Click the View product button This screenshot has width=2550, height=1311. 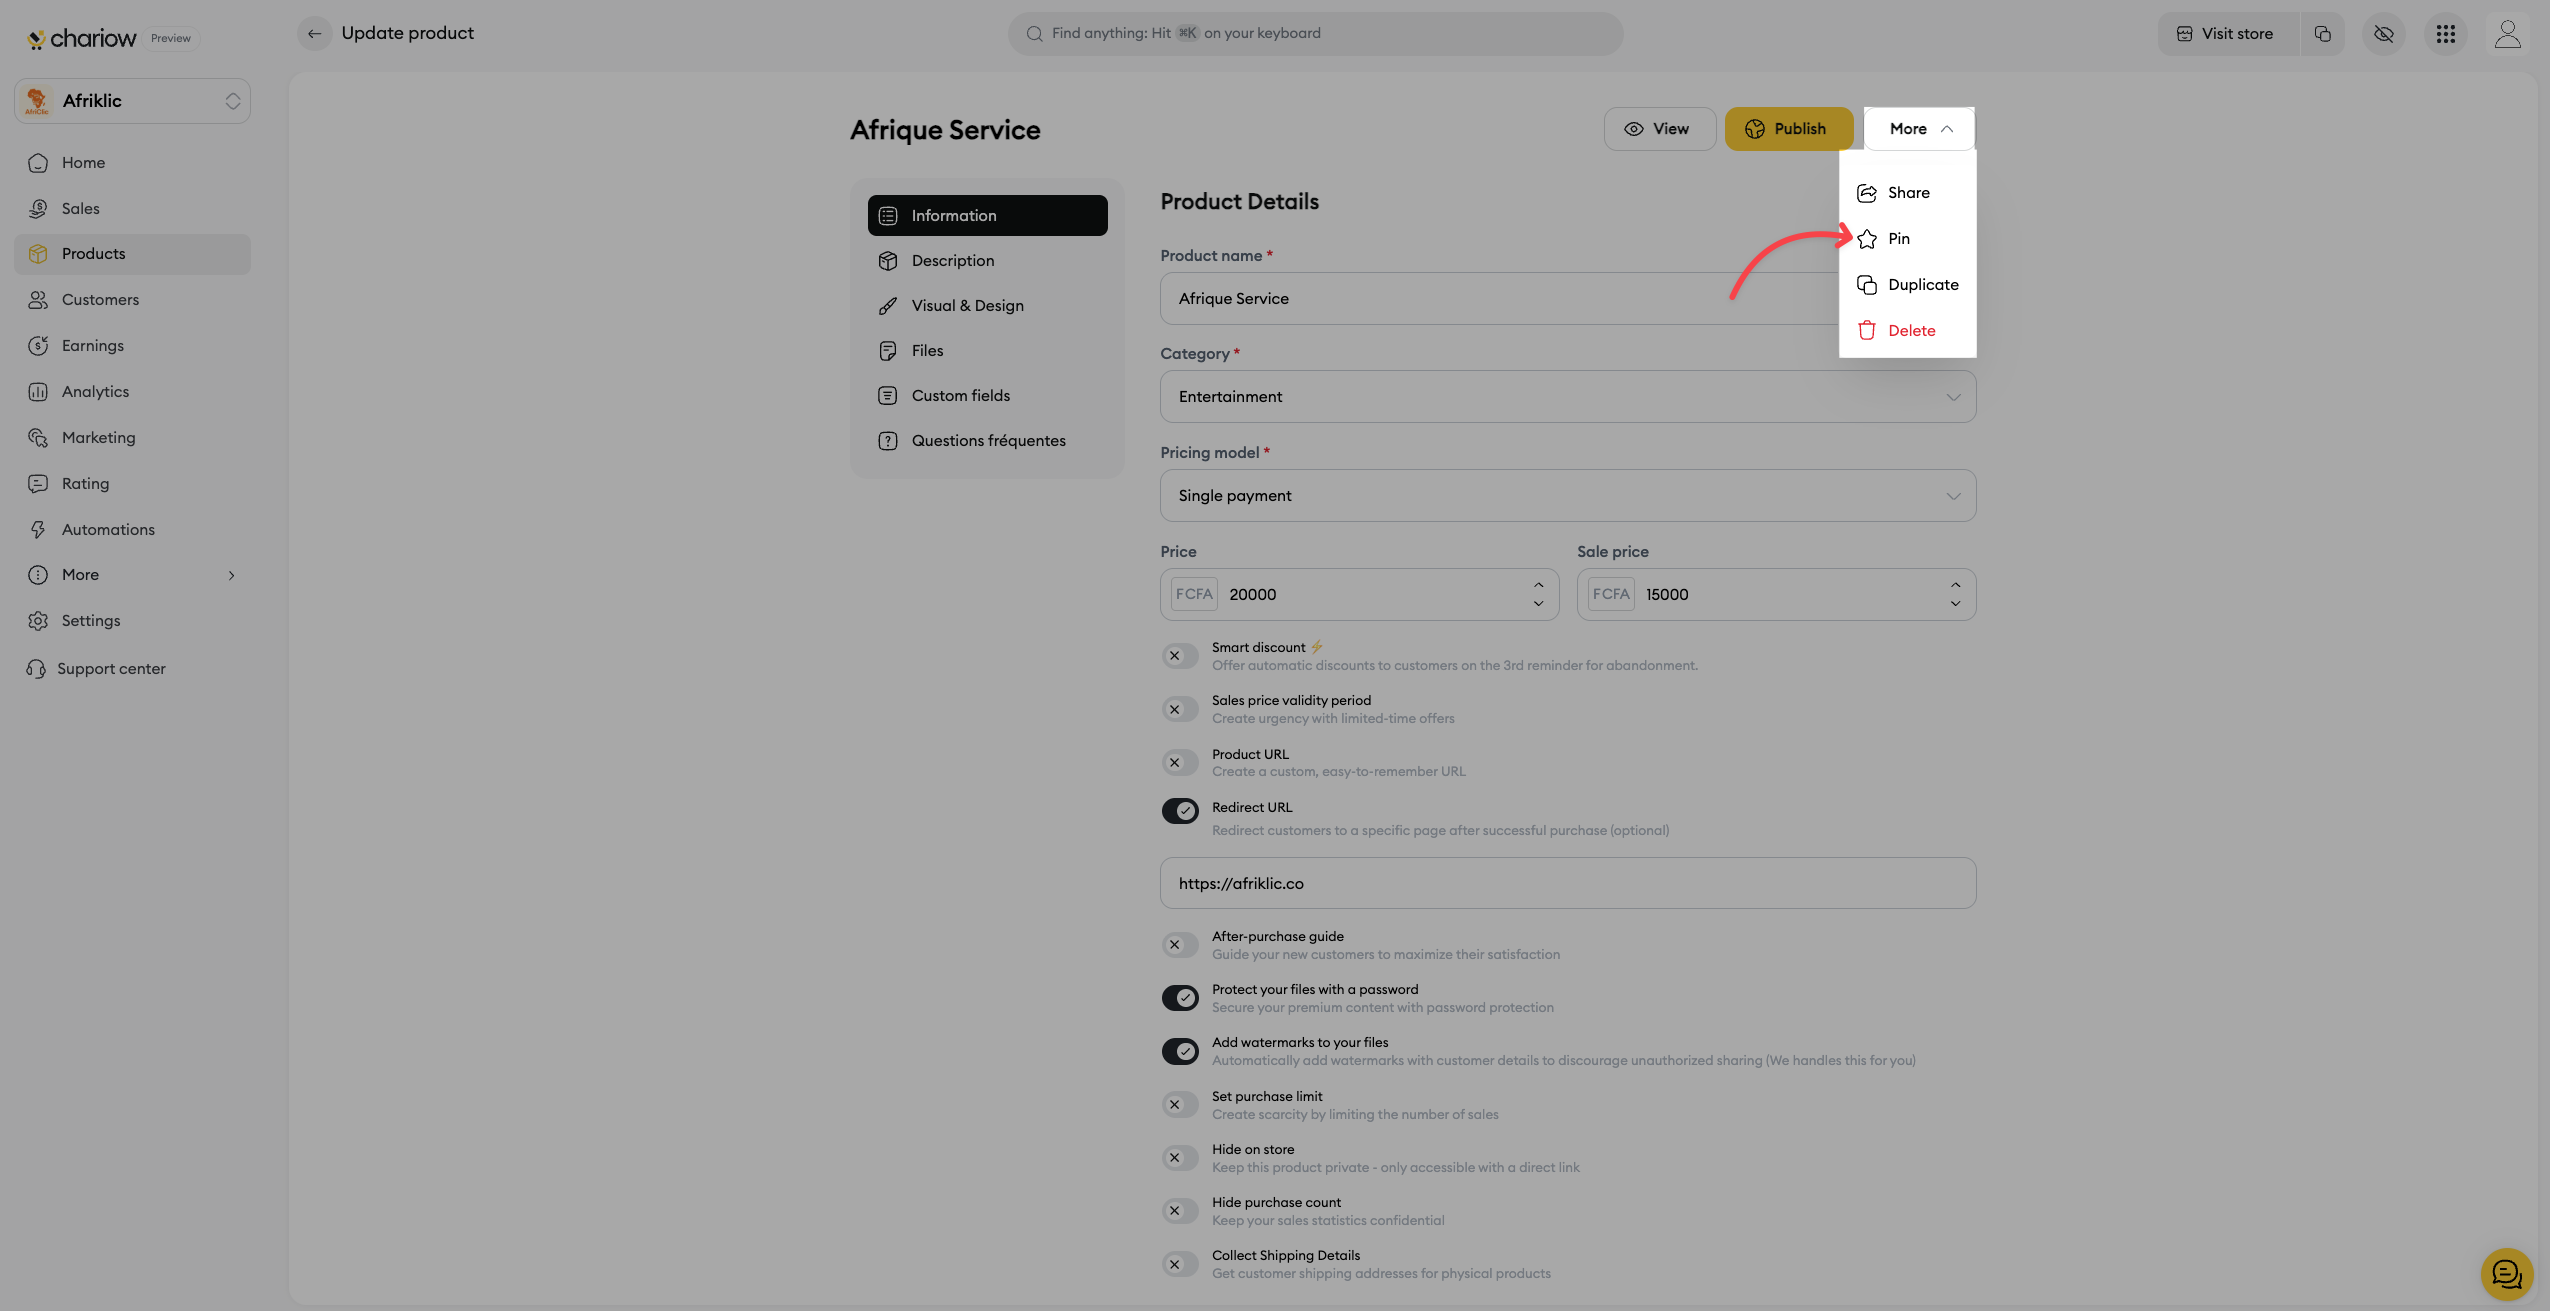pyautogui.click(x=1659, y=129)
